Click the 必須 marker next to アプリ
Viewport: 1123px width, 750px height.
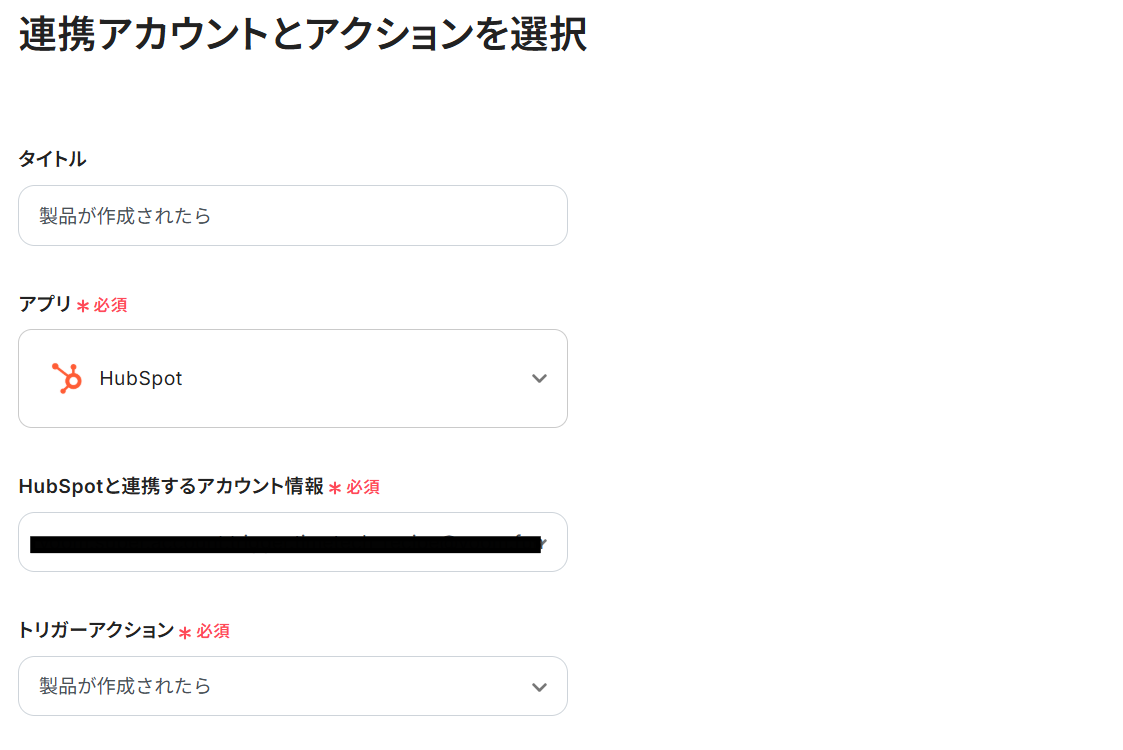pos(110,305)
